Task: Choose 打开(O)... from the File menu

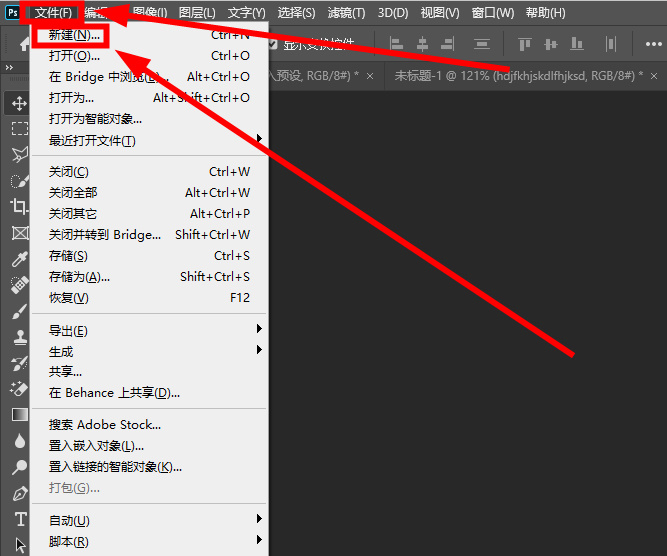Action: [x=149, y=56]
